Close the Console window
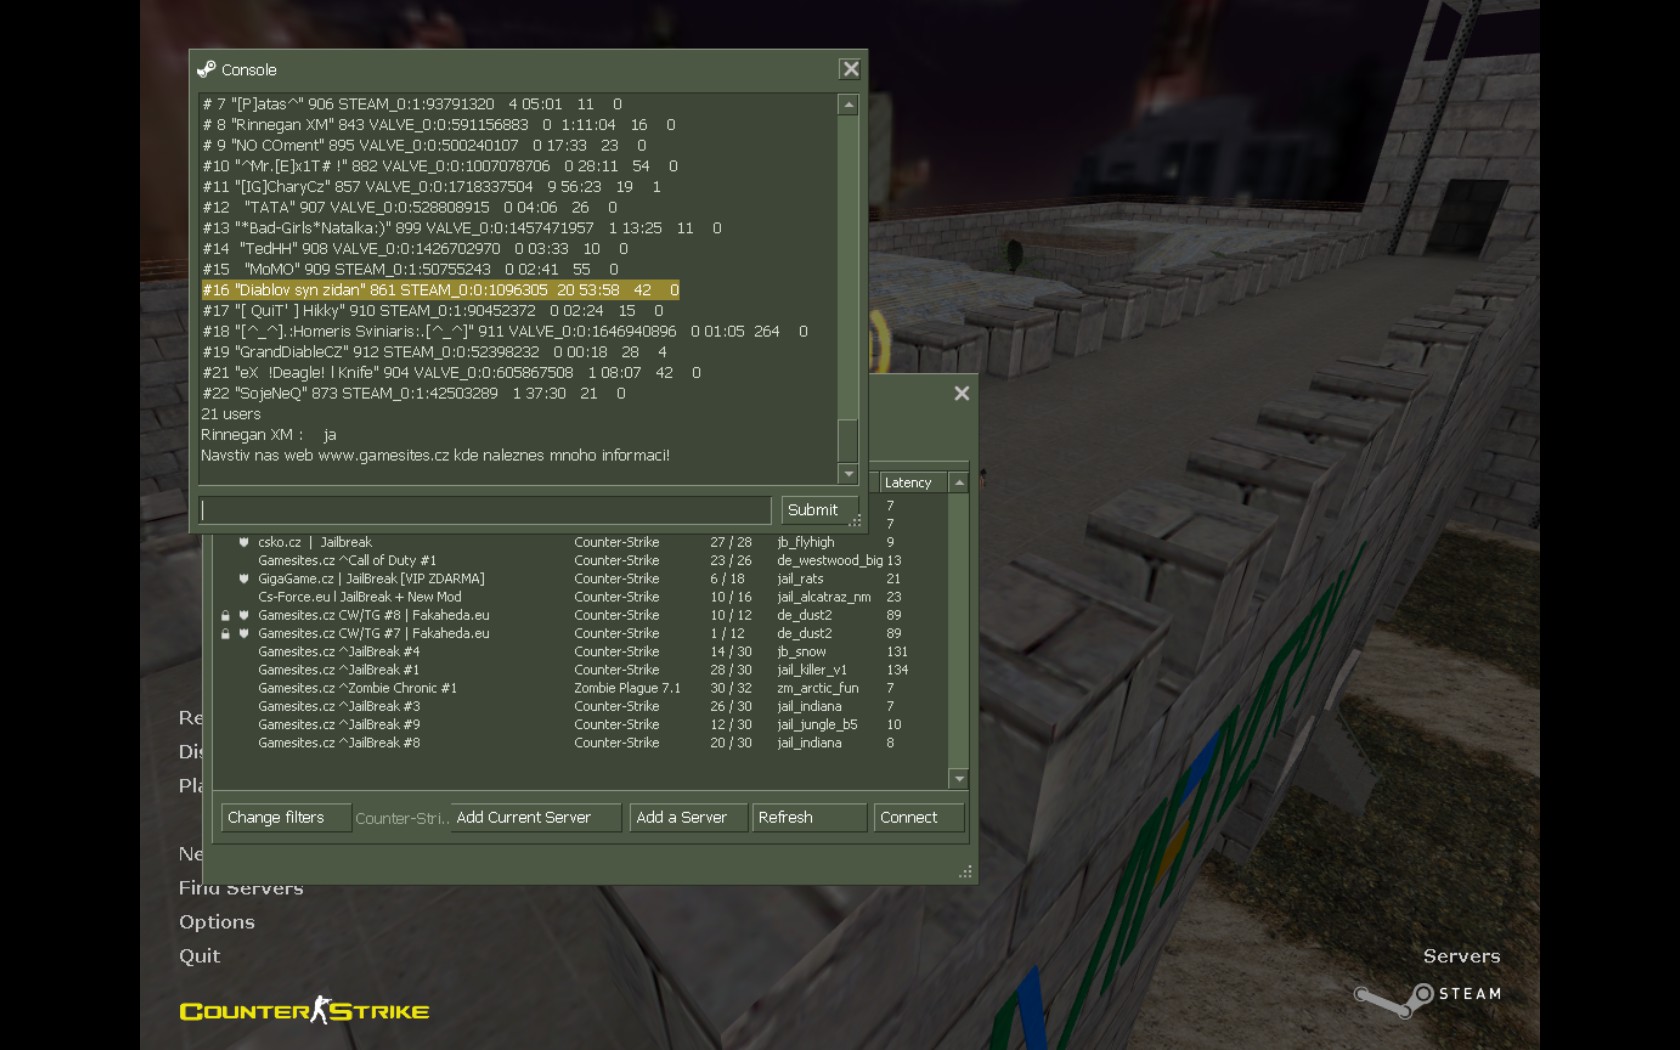This screenshot has height=1050, width=1680. point(850,69)
